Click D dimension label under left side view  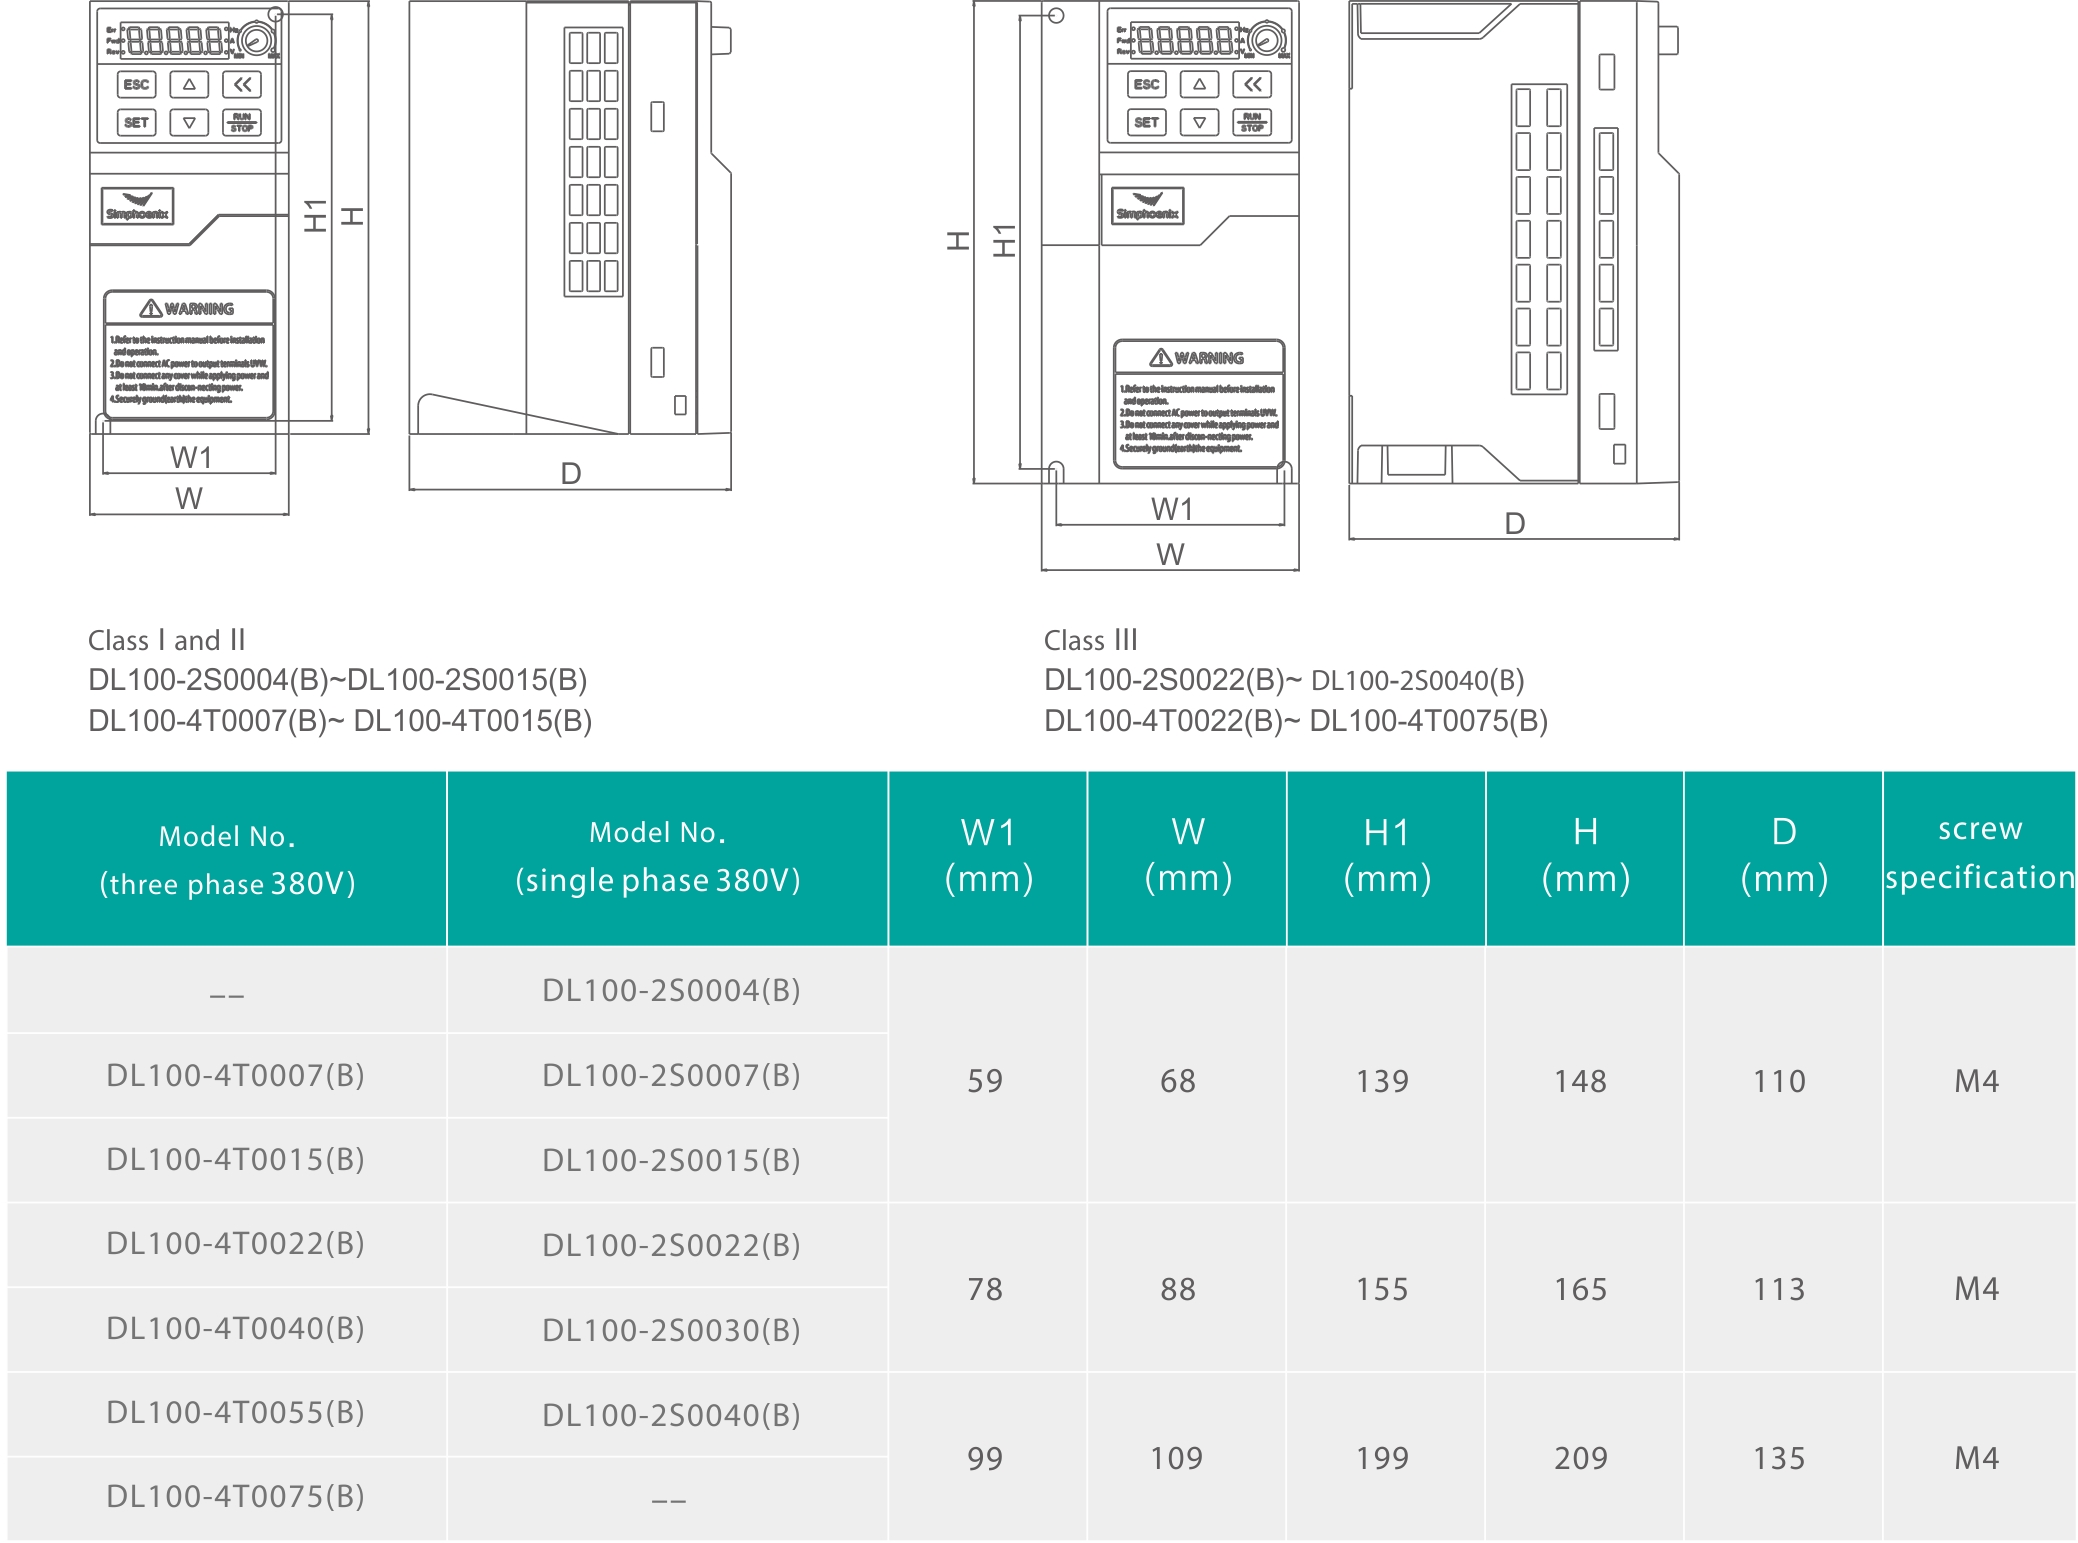570,473
